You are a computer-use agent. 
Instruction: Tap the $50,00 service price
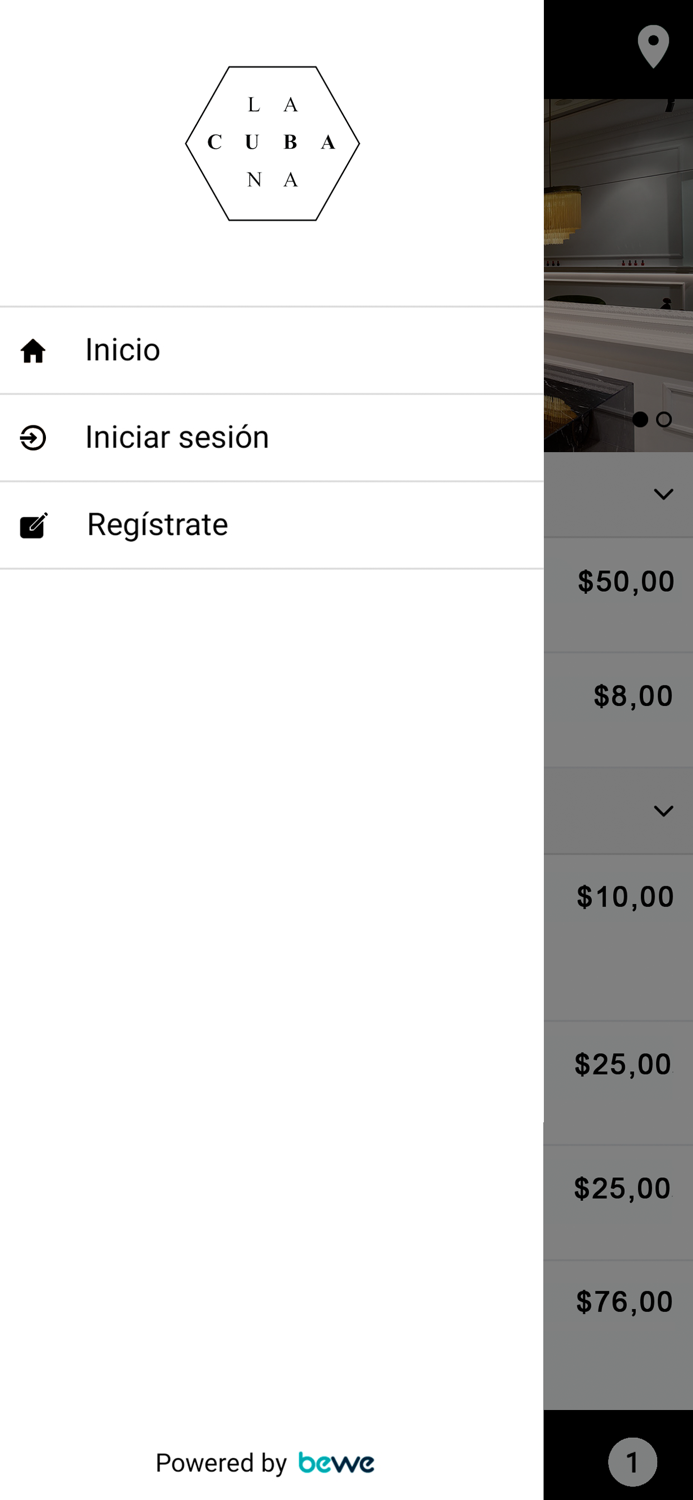(x=626, y=582)
